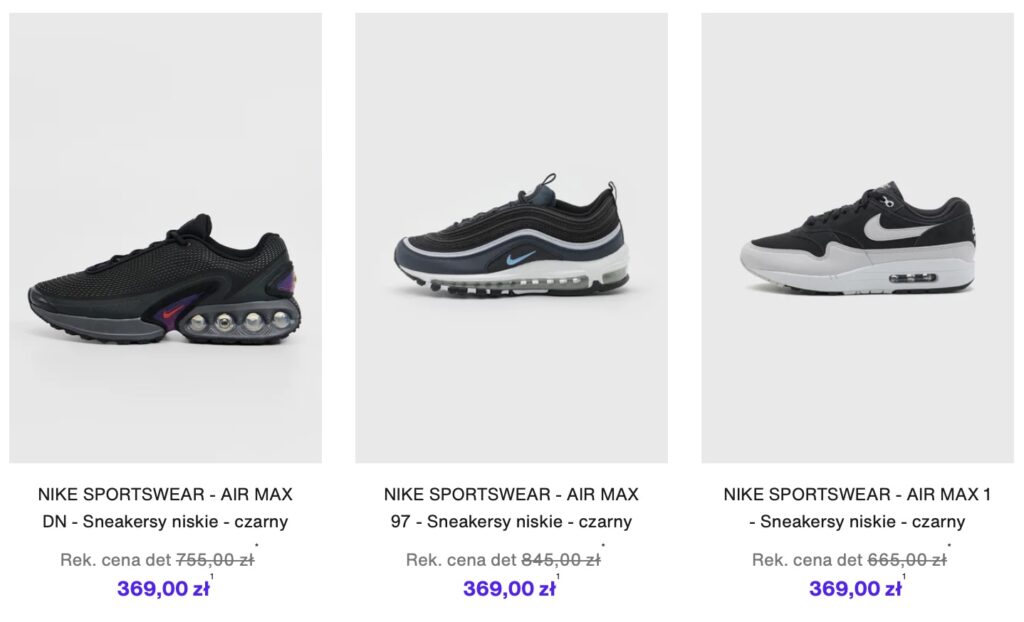Click "Rek. cena det" label under Air Max 97

(462, 560)
